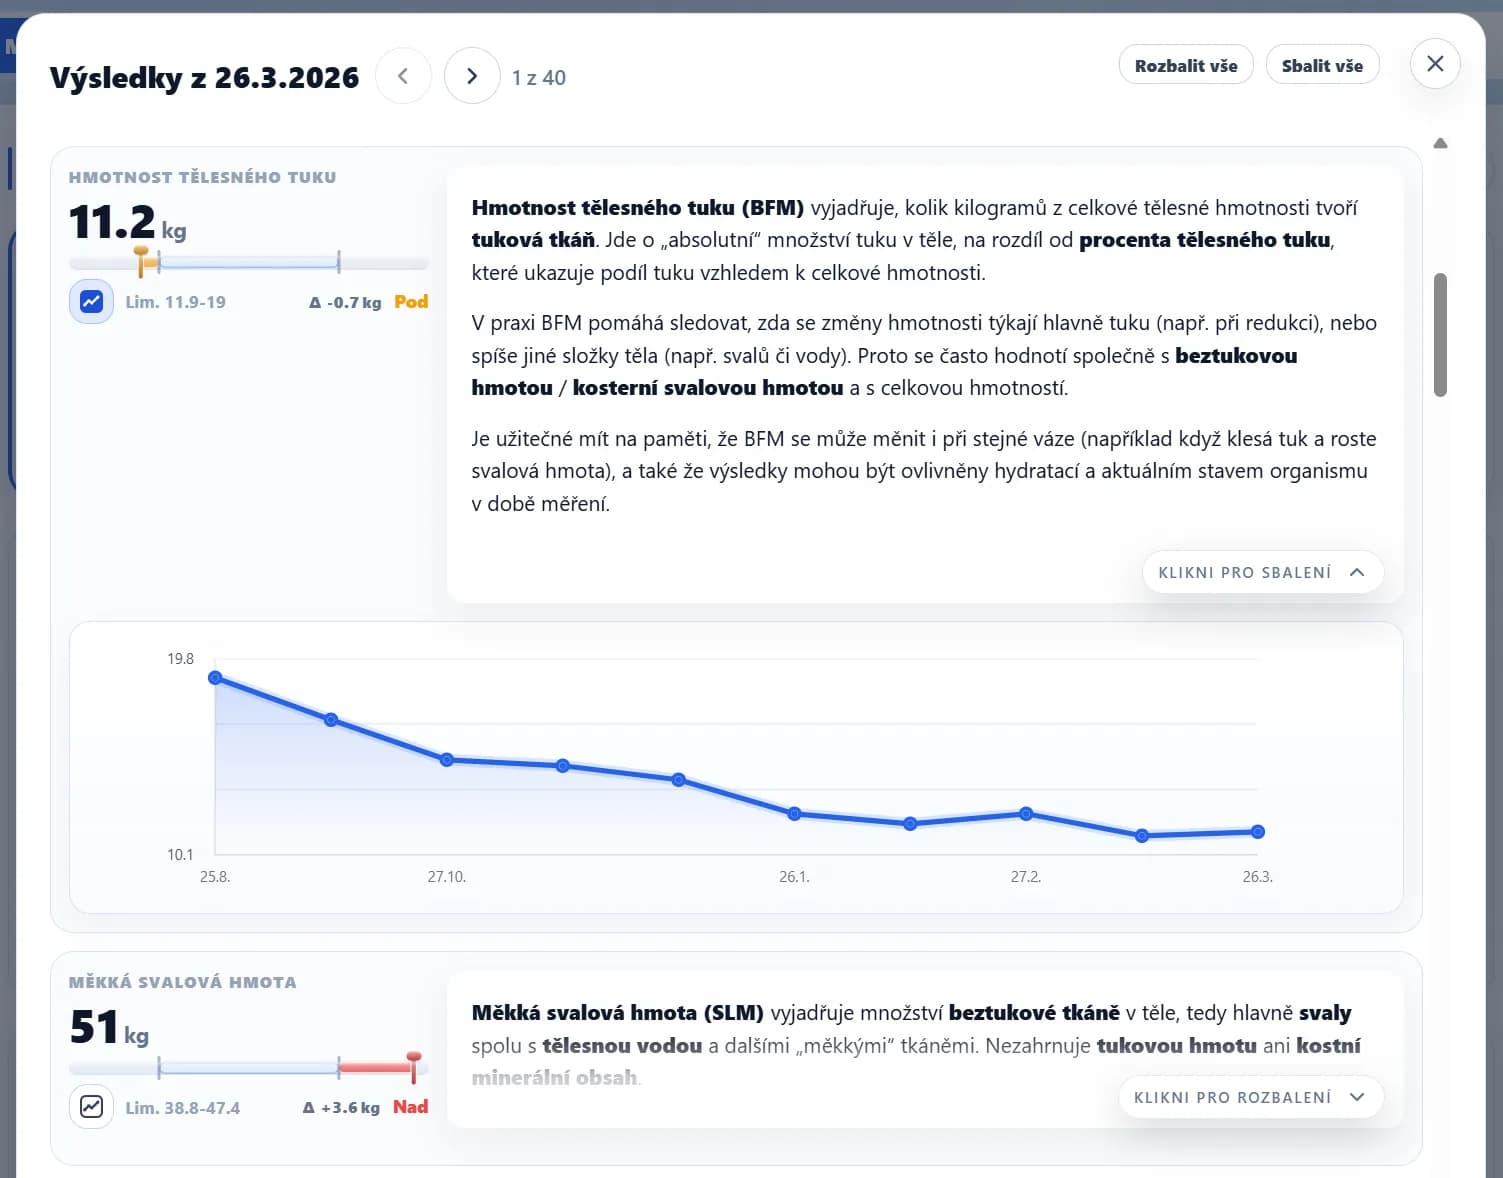
Task: Click the scroll-up arrow of the dialog
Action: [1440, 143]
